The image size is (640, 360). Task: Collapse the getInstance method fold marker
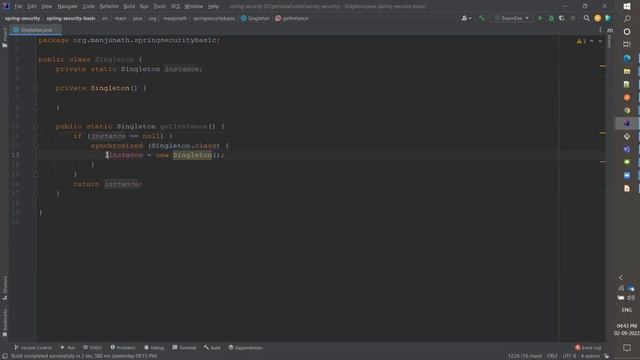point(36,127)
